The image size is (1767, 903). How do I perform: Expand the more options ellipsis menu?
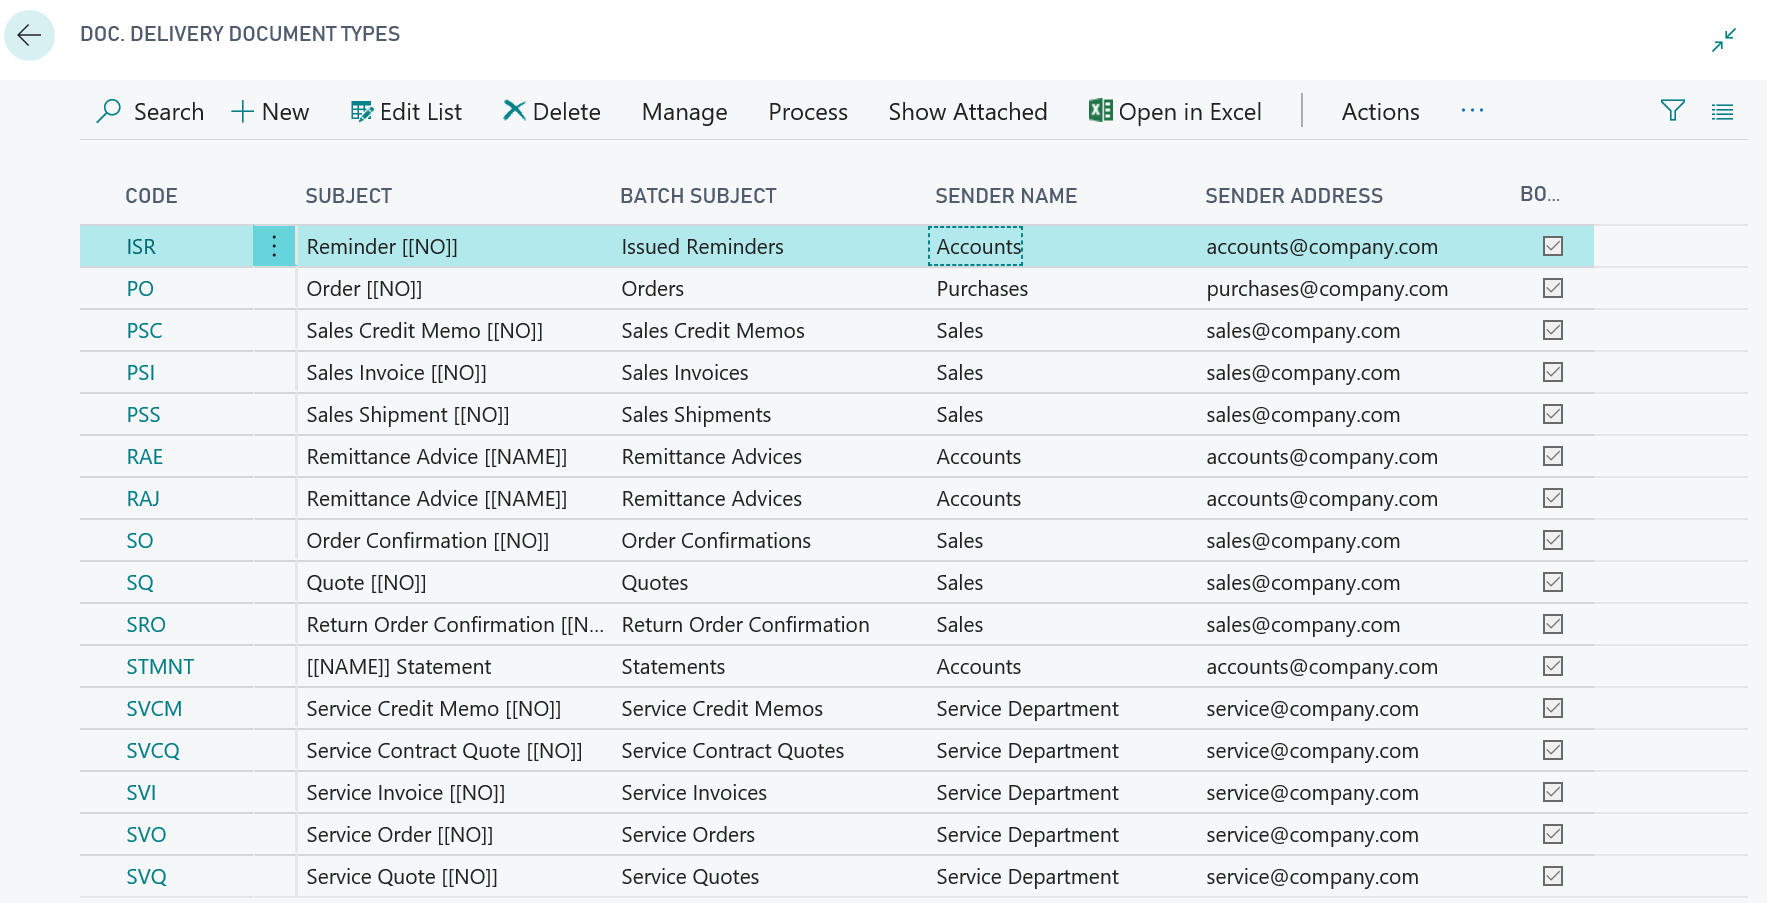click(1472, 111)
